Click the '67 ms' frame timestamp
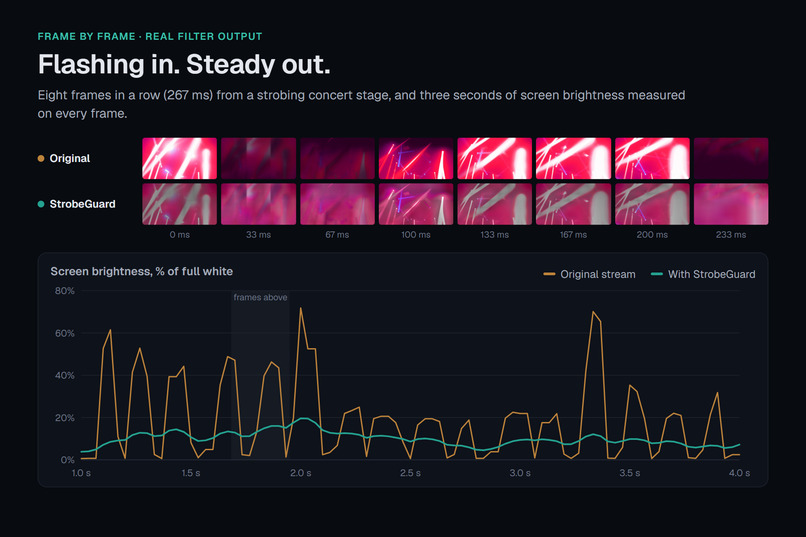The height and width of the screenshot is (537, 806). [x=337, y=235]
